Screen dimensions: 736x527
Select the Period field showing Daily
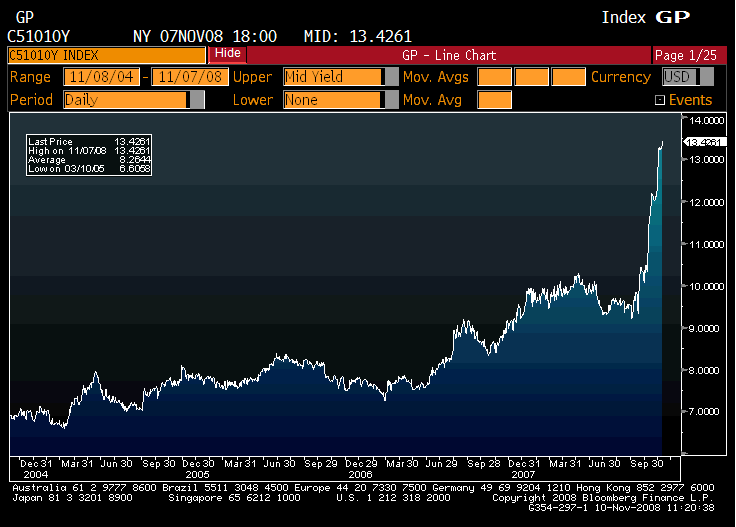click(127, 100)
